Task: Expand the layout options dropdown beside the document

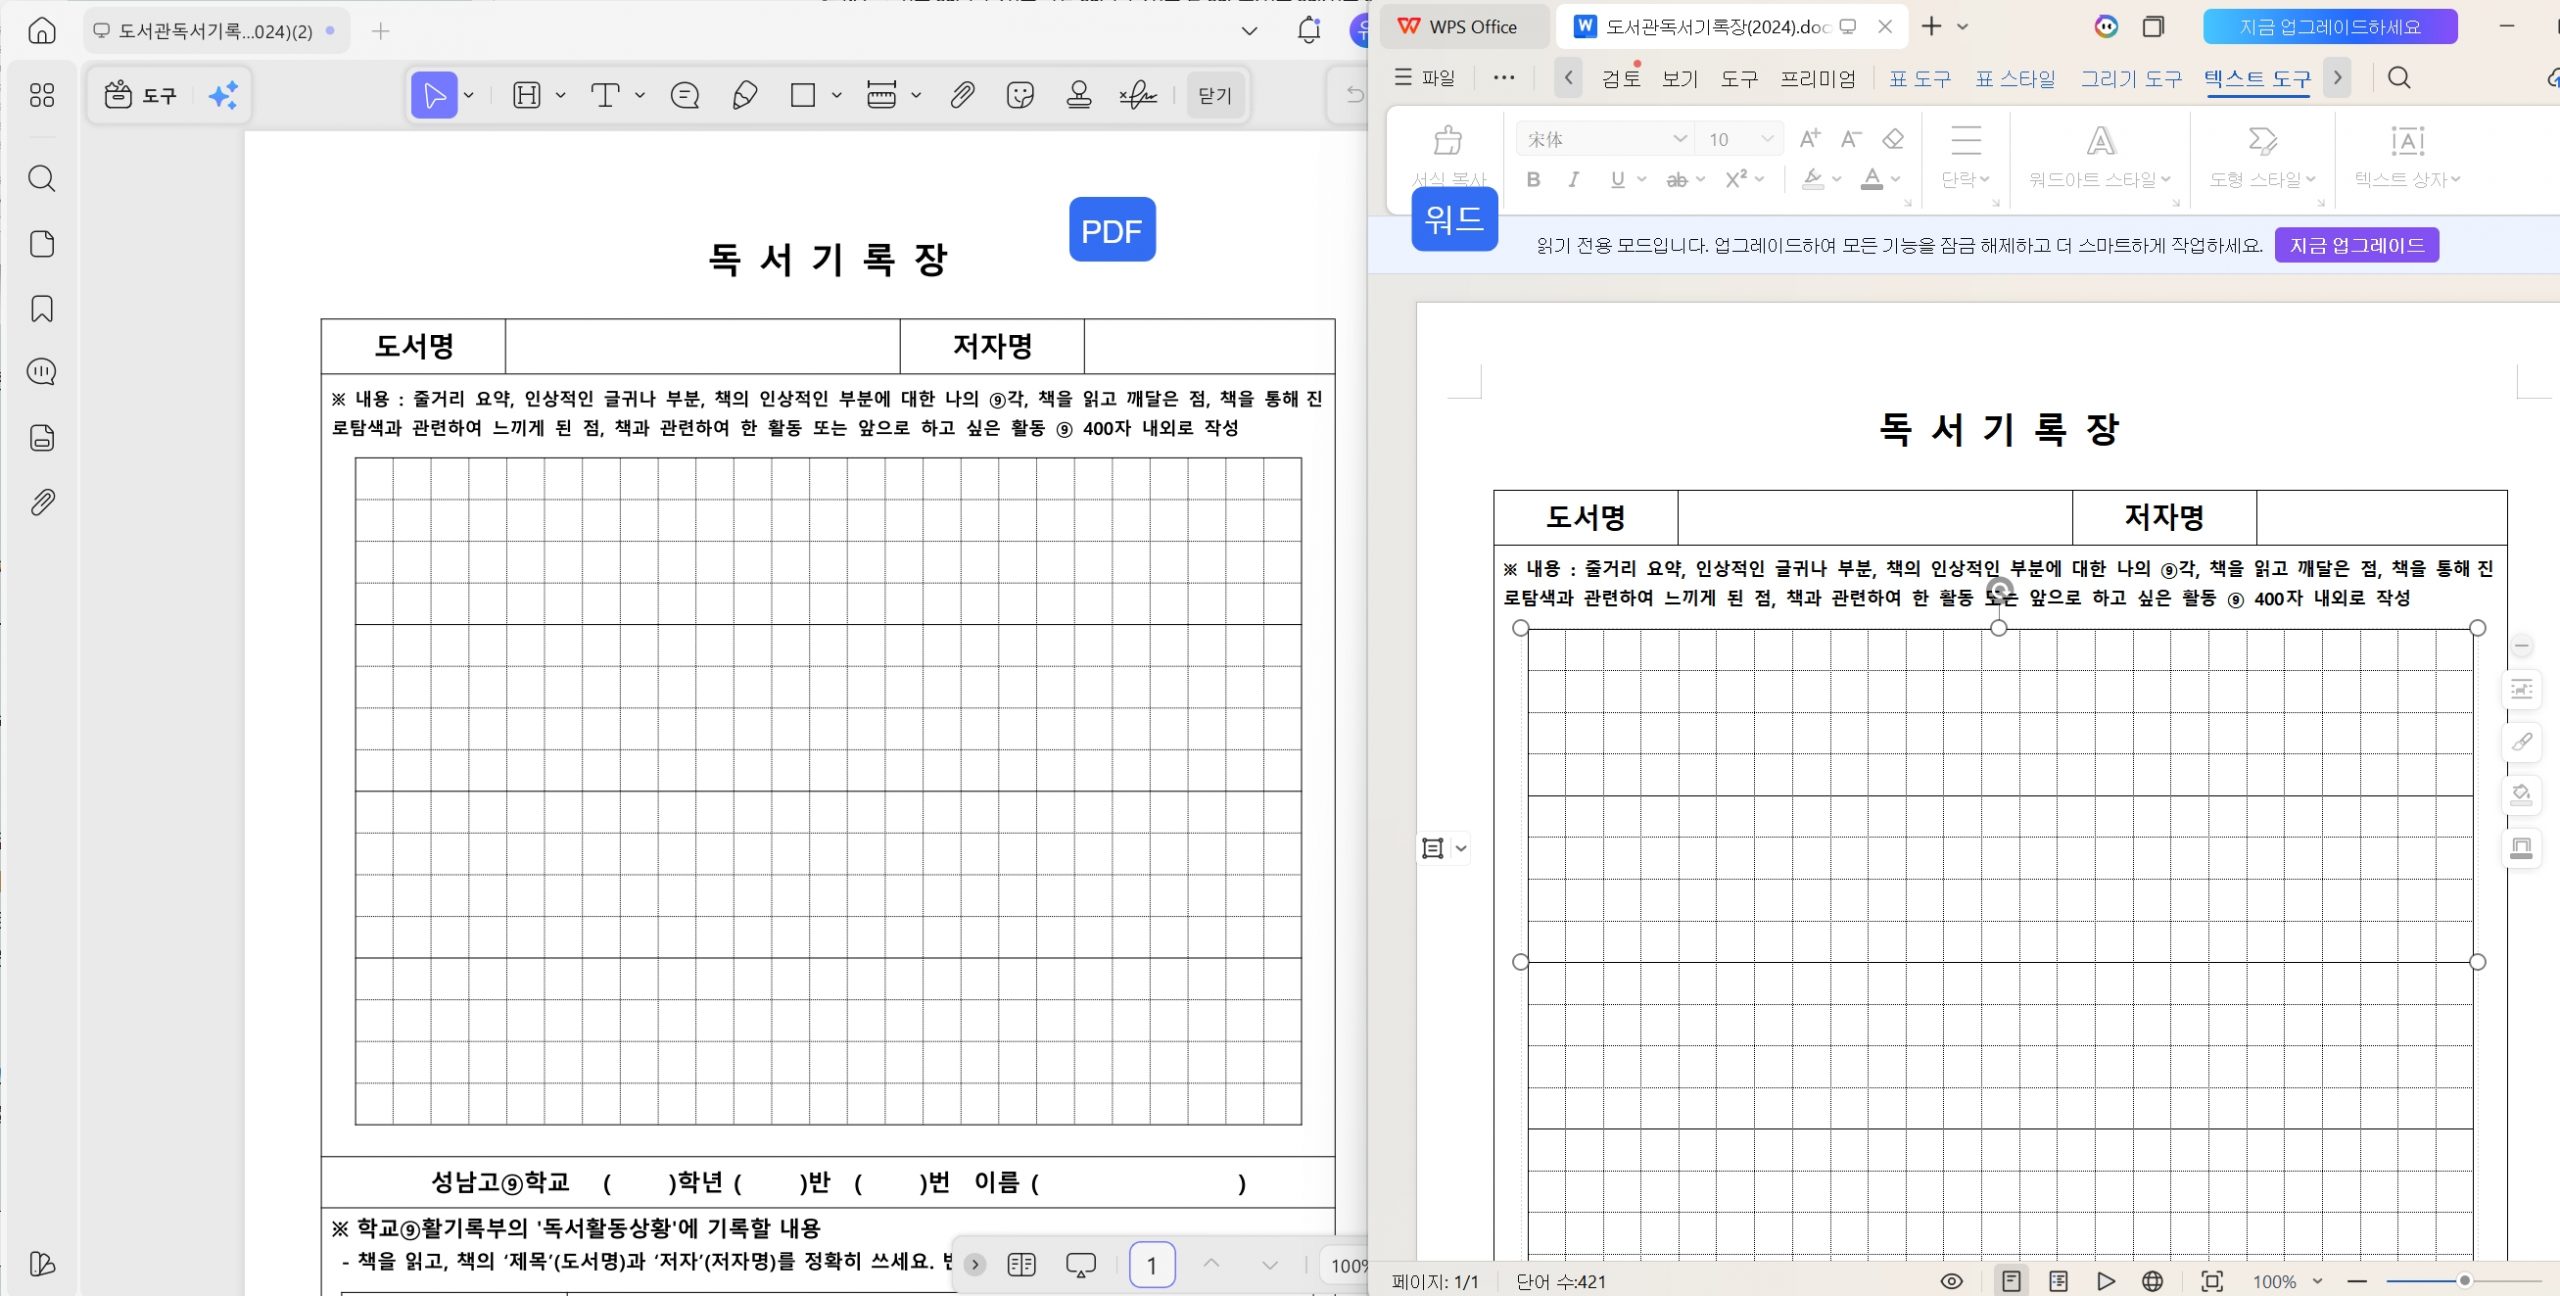Action: coord(1461,848)
